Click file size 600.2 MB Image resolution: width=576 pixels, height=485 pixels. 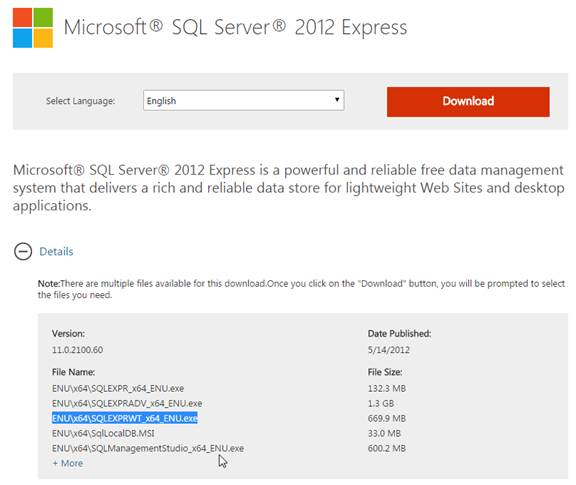coord(387,448)
